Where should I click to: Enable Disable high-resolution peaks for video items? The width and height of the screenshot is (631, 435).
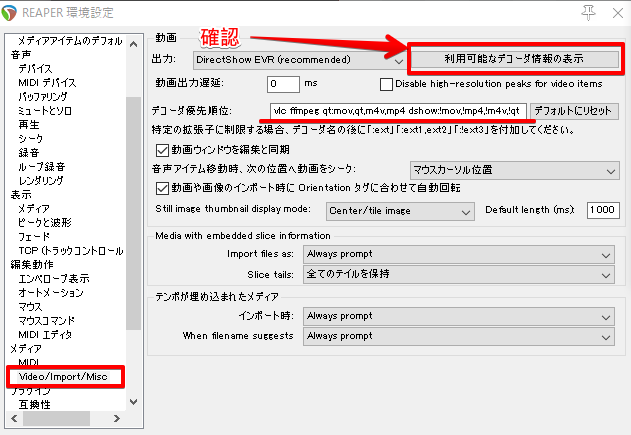(x=386, y=84)
